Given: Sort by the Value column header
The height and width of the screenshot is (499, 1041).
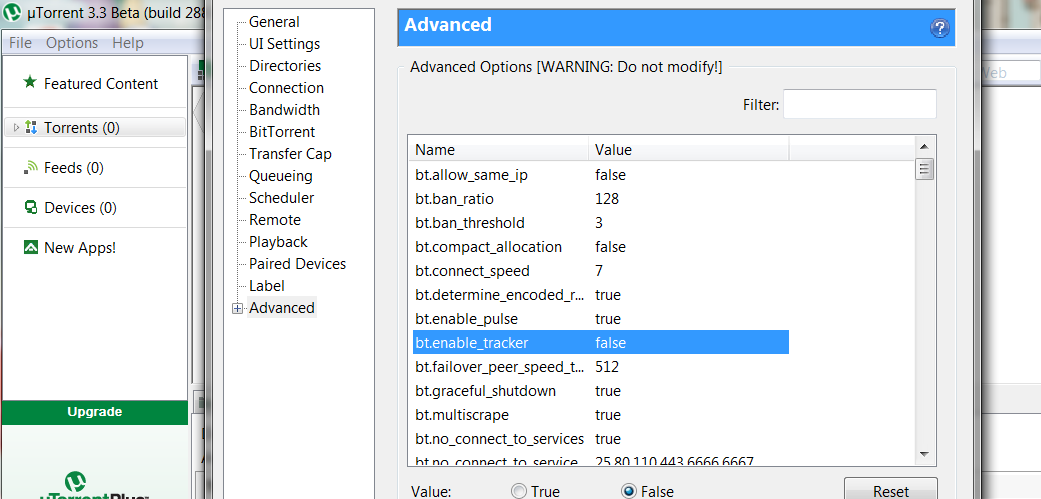Looking at the screenshot, I should pos(688,149).
